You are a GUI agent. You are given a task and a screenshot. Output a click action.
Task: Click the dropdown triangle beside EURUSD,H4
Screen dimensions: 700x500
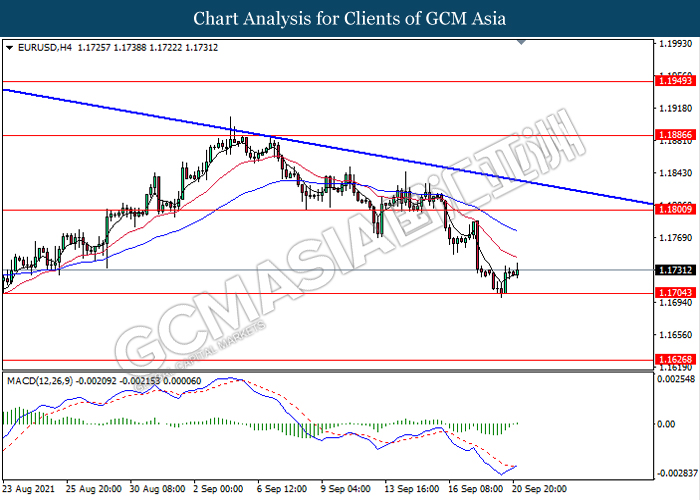pyautogui.click(x=9, y=48)
